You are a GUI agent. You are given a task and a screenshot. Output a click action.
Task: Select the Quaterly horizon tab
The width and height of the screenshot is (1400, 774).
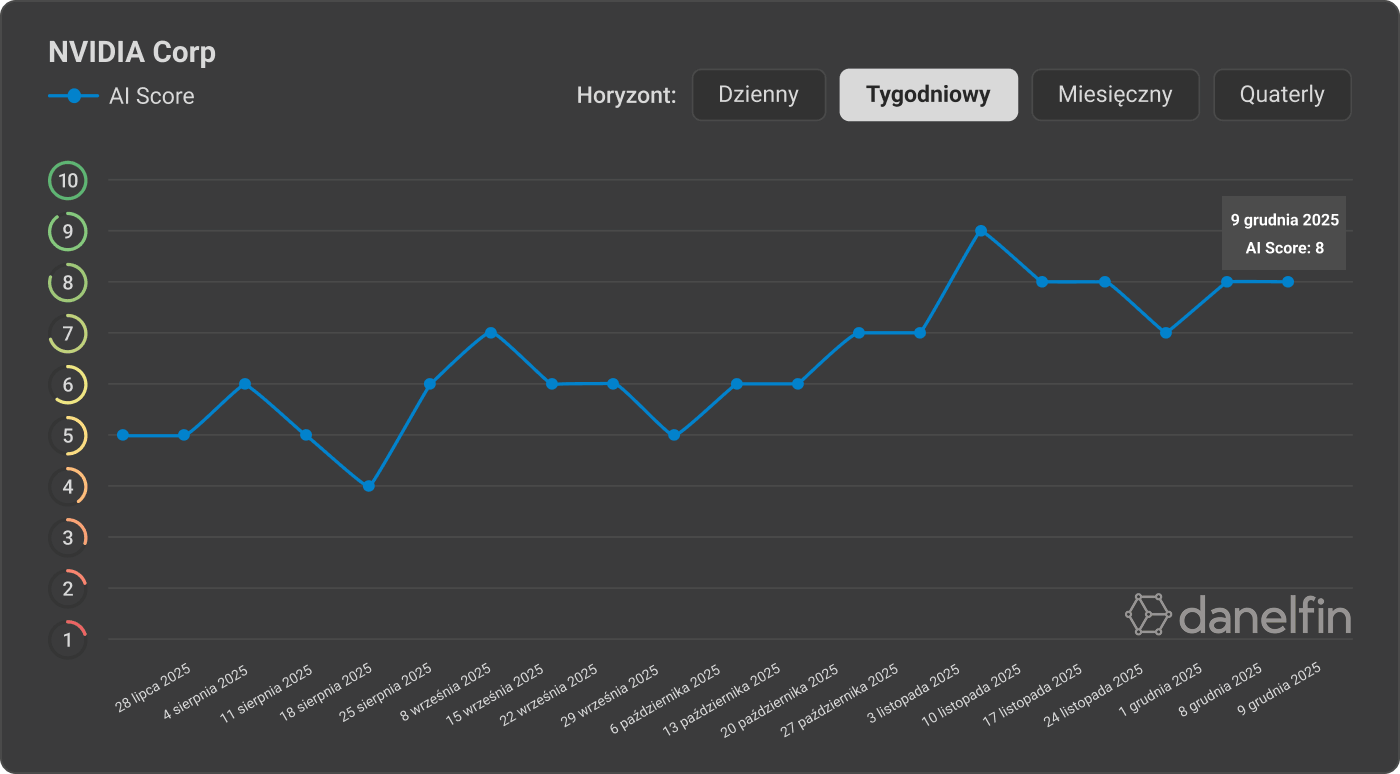coord(1282,95)
